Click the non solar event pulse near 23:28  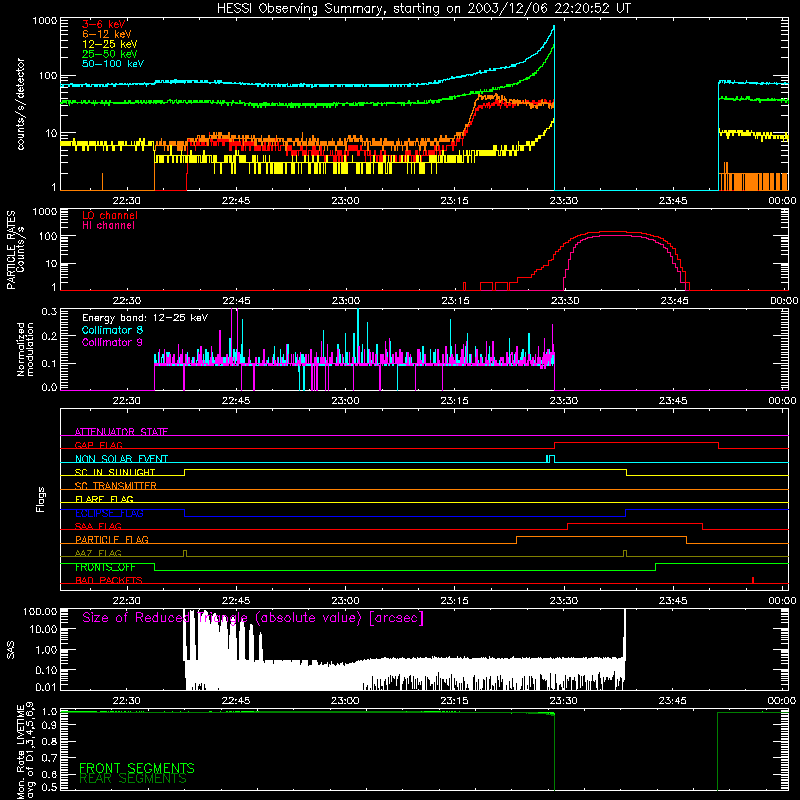tap(549, 458)
